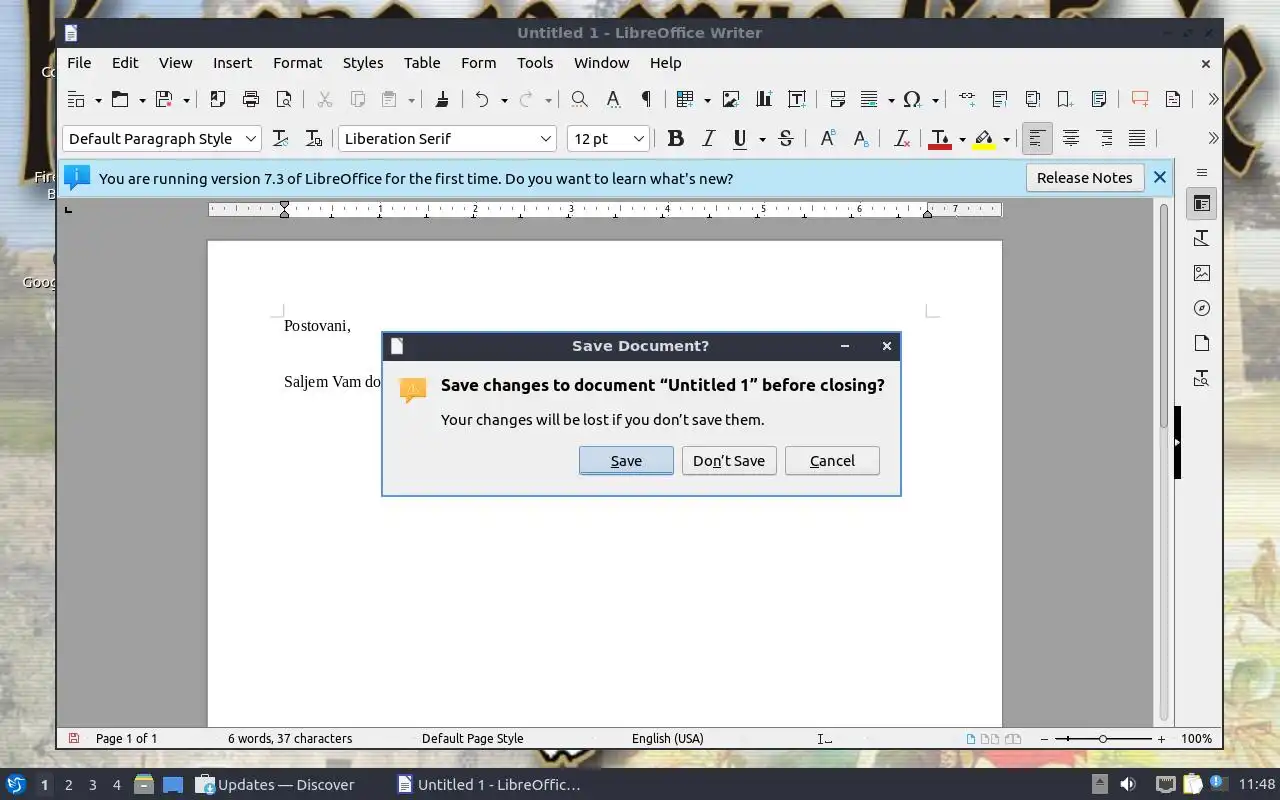The image size is (1280, 800).
Task: Expand the New document dropdown arrow
Action: (98, 100)
